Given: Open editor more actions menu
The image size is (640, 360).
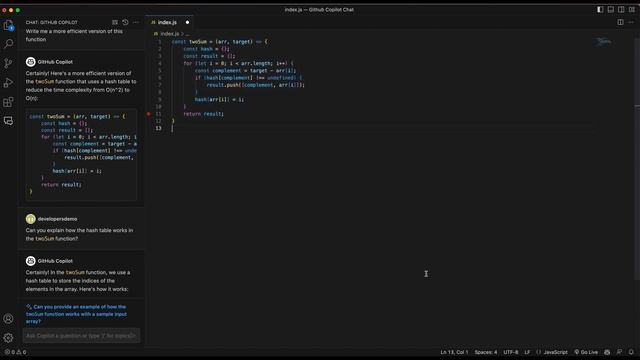Looking at the screenshot, I should click(631, 22).
